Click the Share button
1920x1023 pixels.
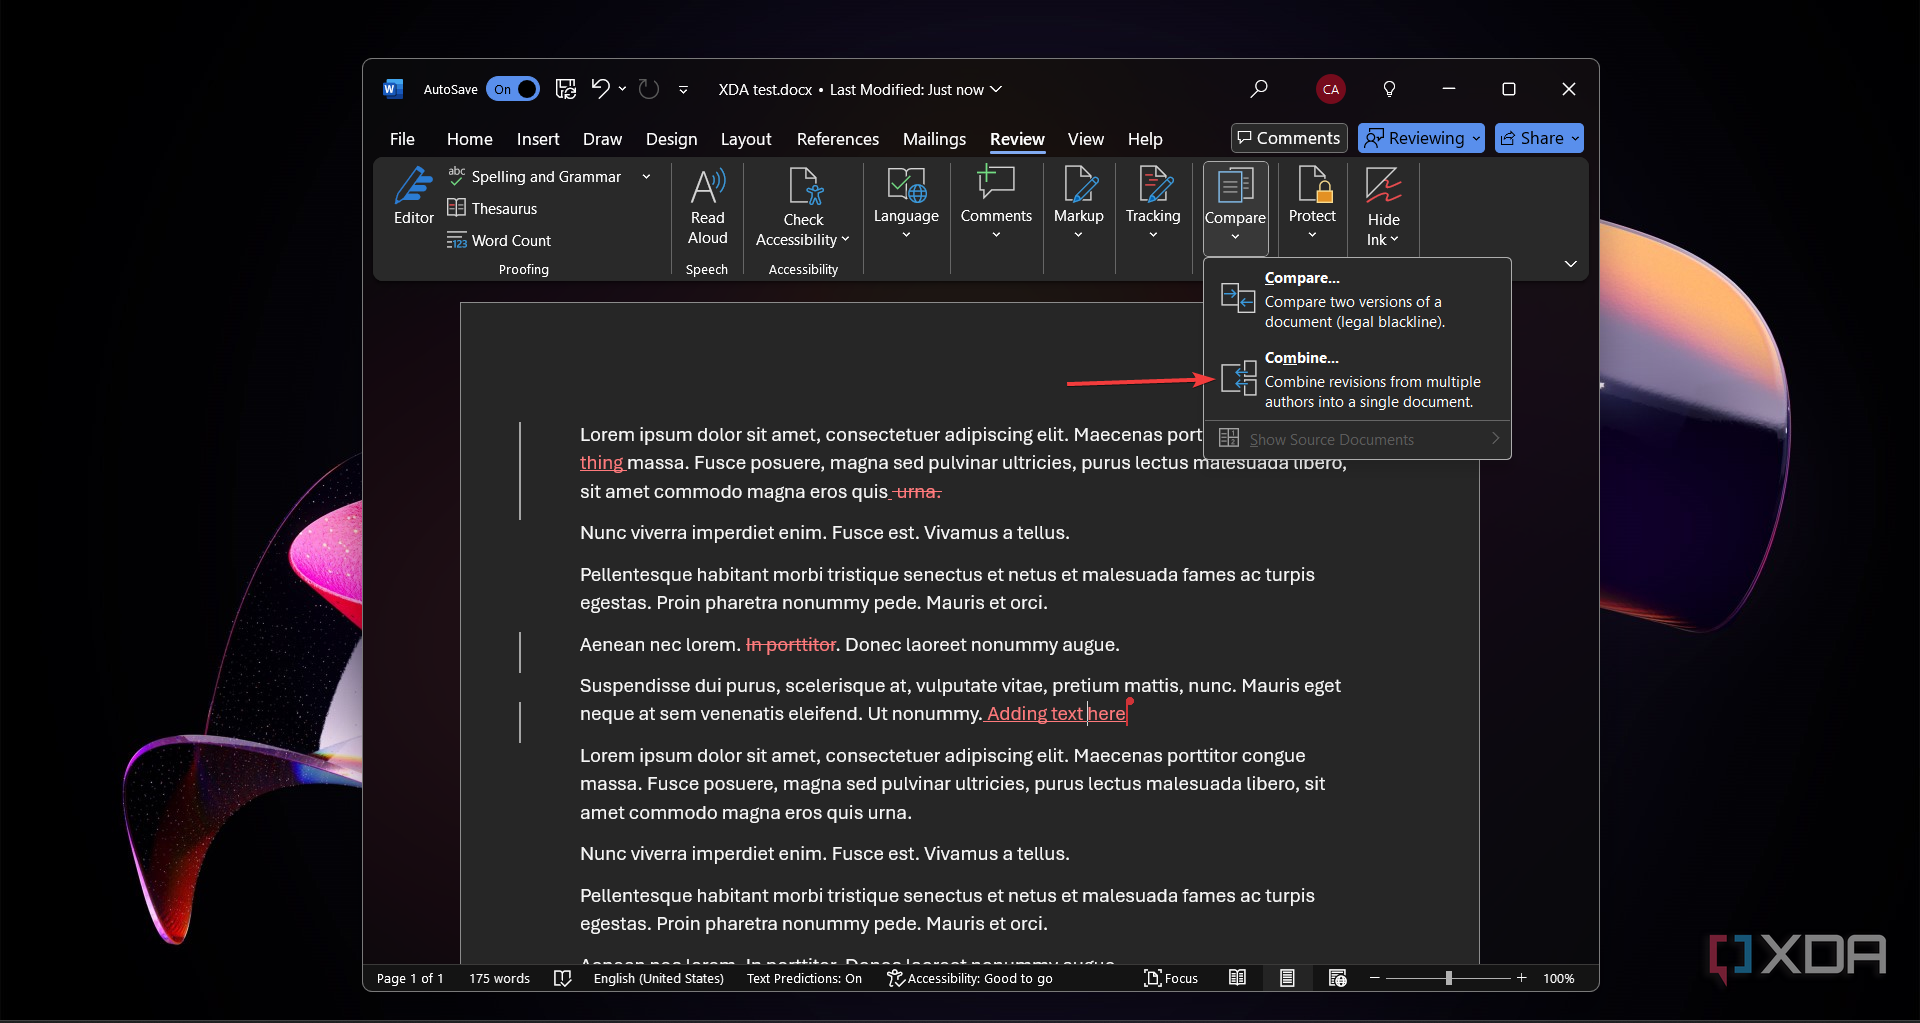pos(1539,138)
